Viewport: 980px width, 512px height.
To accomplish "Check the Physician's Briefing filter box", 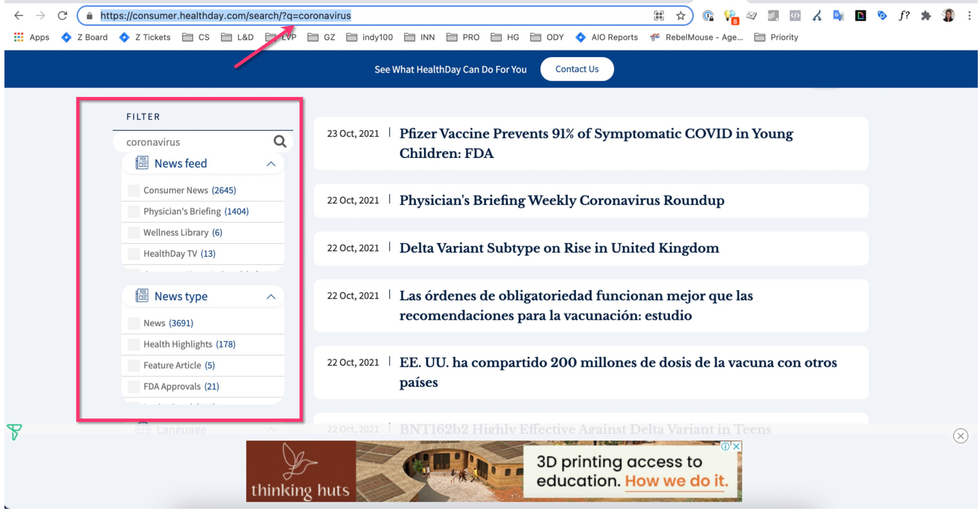I will point(134,212).
